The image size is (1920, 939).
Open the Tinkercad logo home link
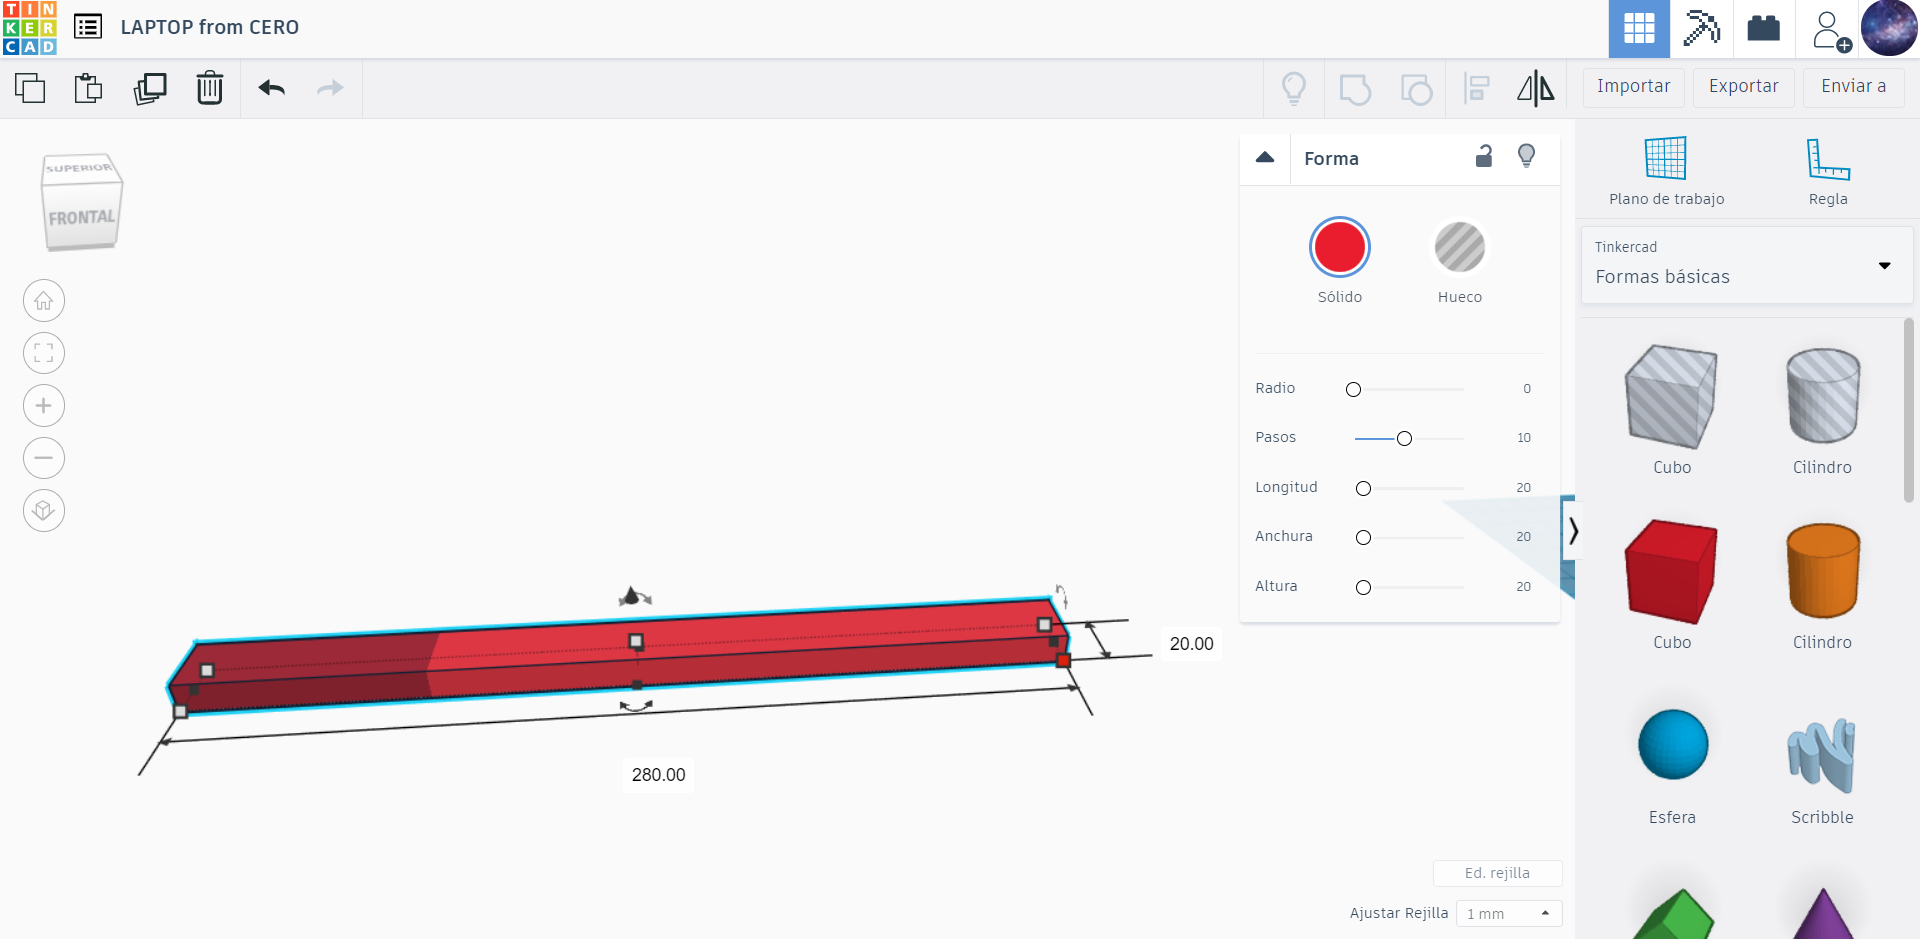pos(30,28)
